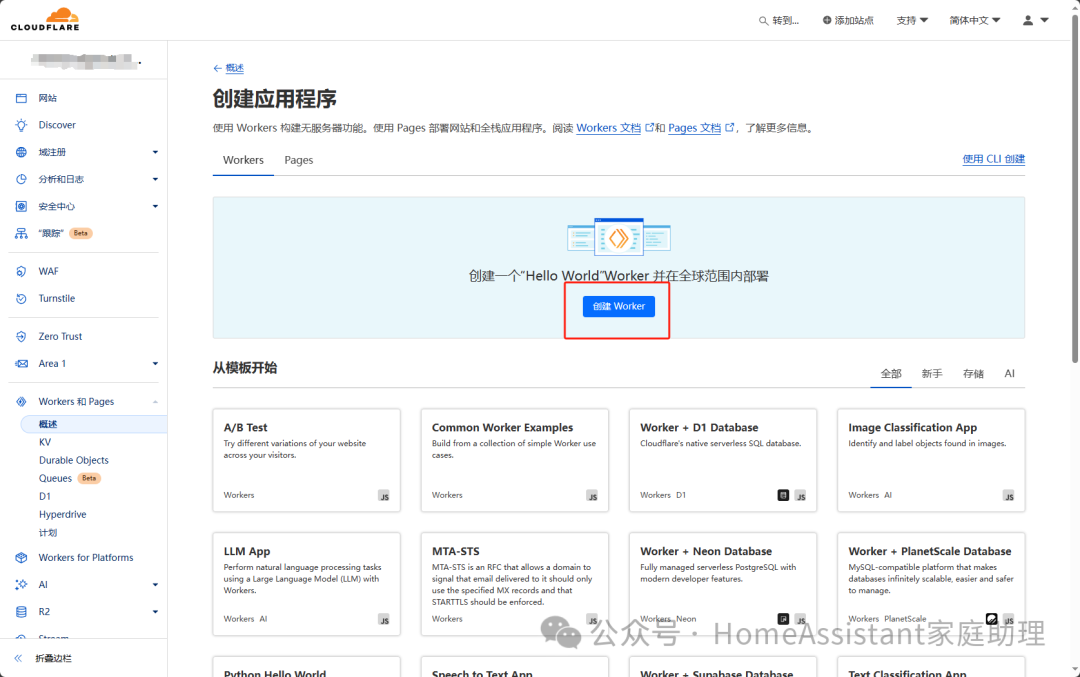The height and width of the screenshot is (677, 1080).
Task: Switch to the Workers tab
Action: point(243,160)
